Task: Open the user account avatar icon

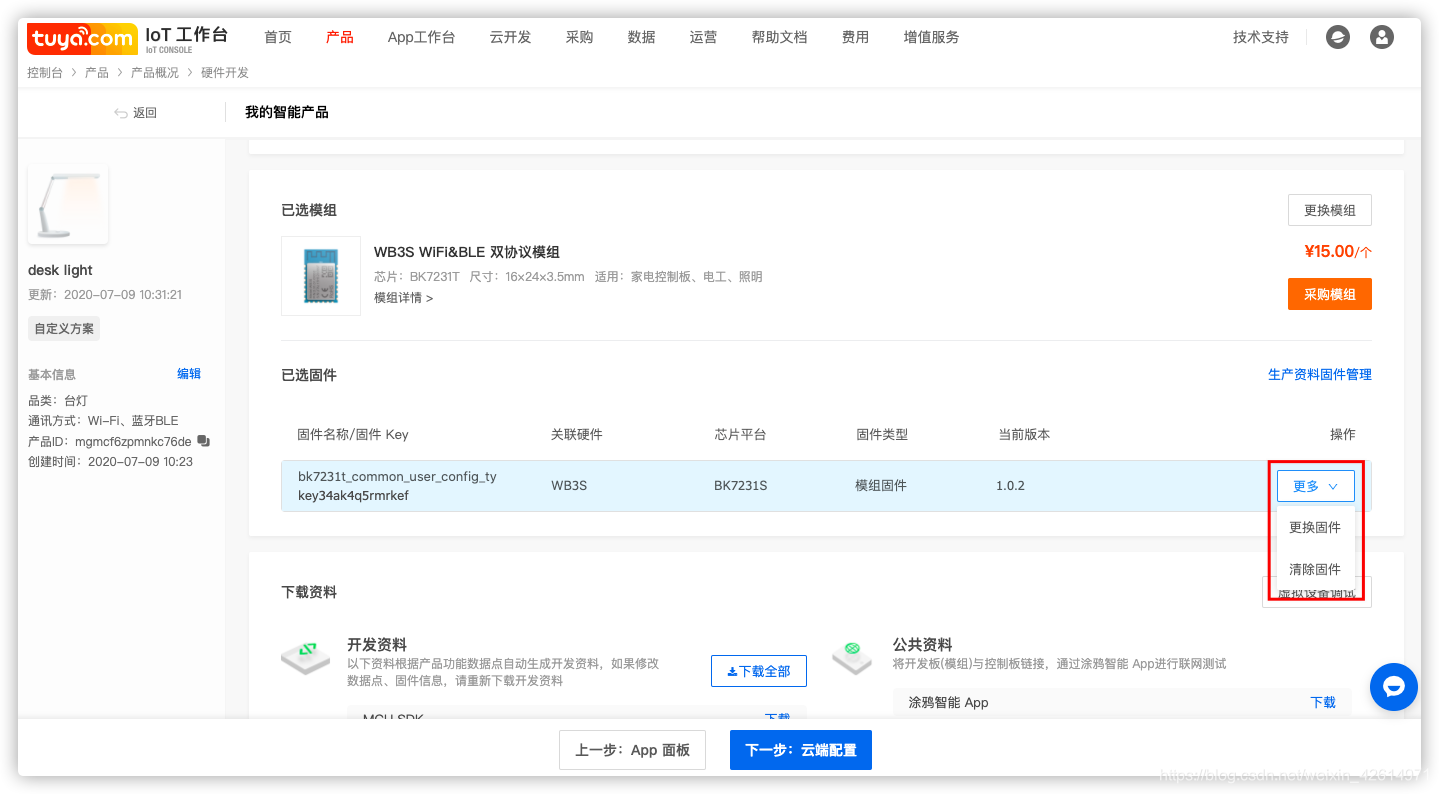Action: coord(1382,37)
